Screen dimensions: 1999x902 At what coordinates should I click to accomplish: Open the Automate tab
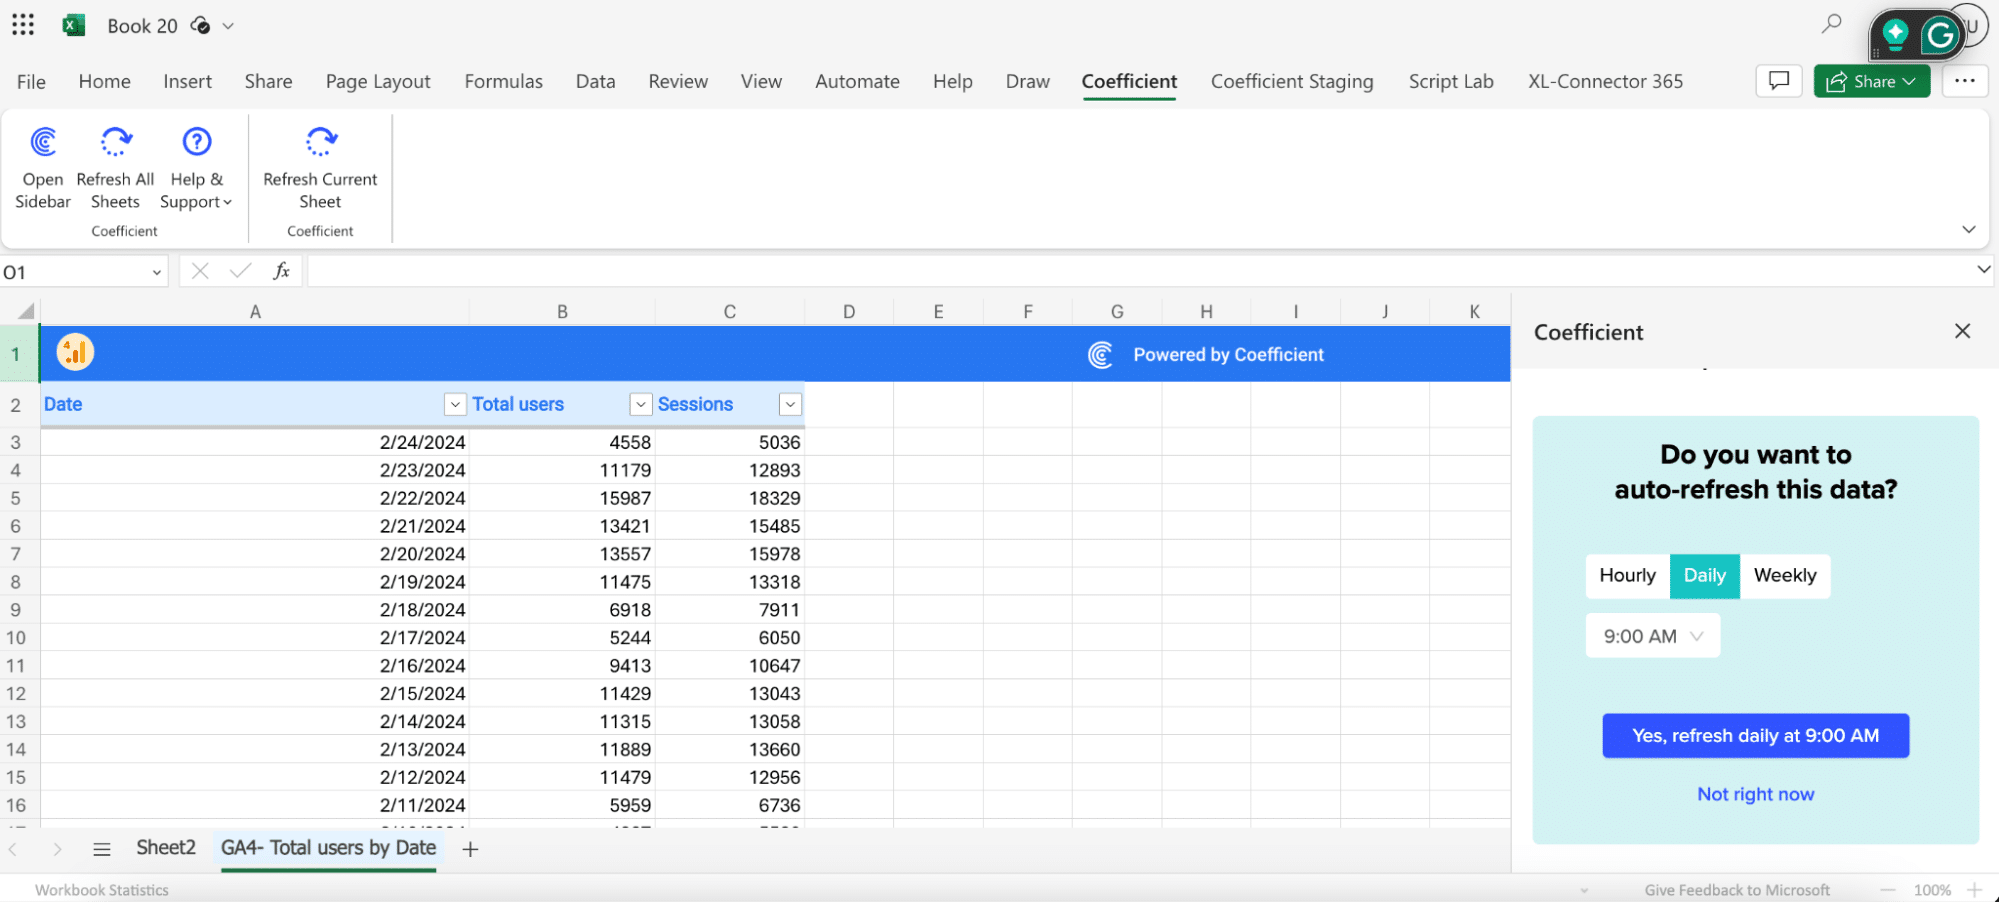coord(857,82)
